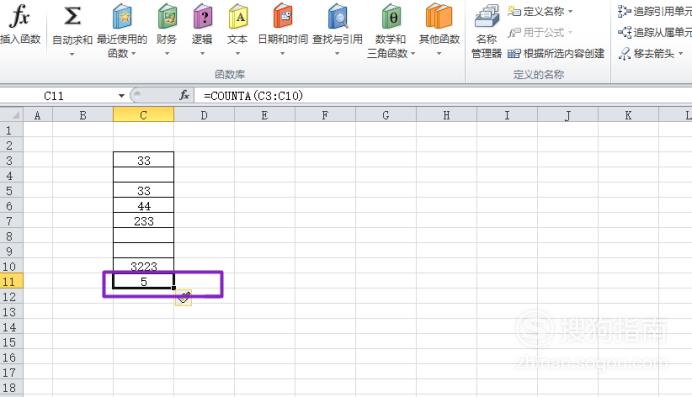This screenshot has height=397, width=692.
Task: Expand the Text (文本) dropdown arrow
Action: tap(237, 54)
